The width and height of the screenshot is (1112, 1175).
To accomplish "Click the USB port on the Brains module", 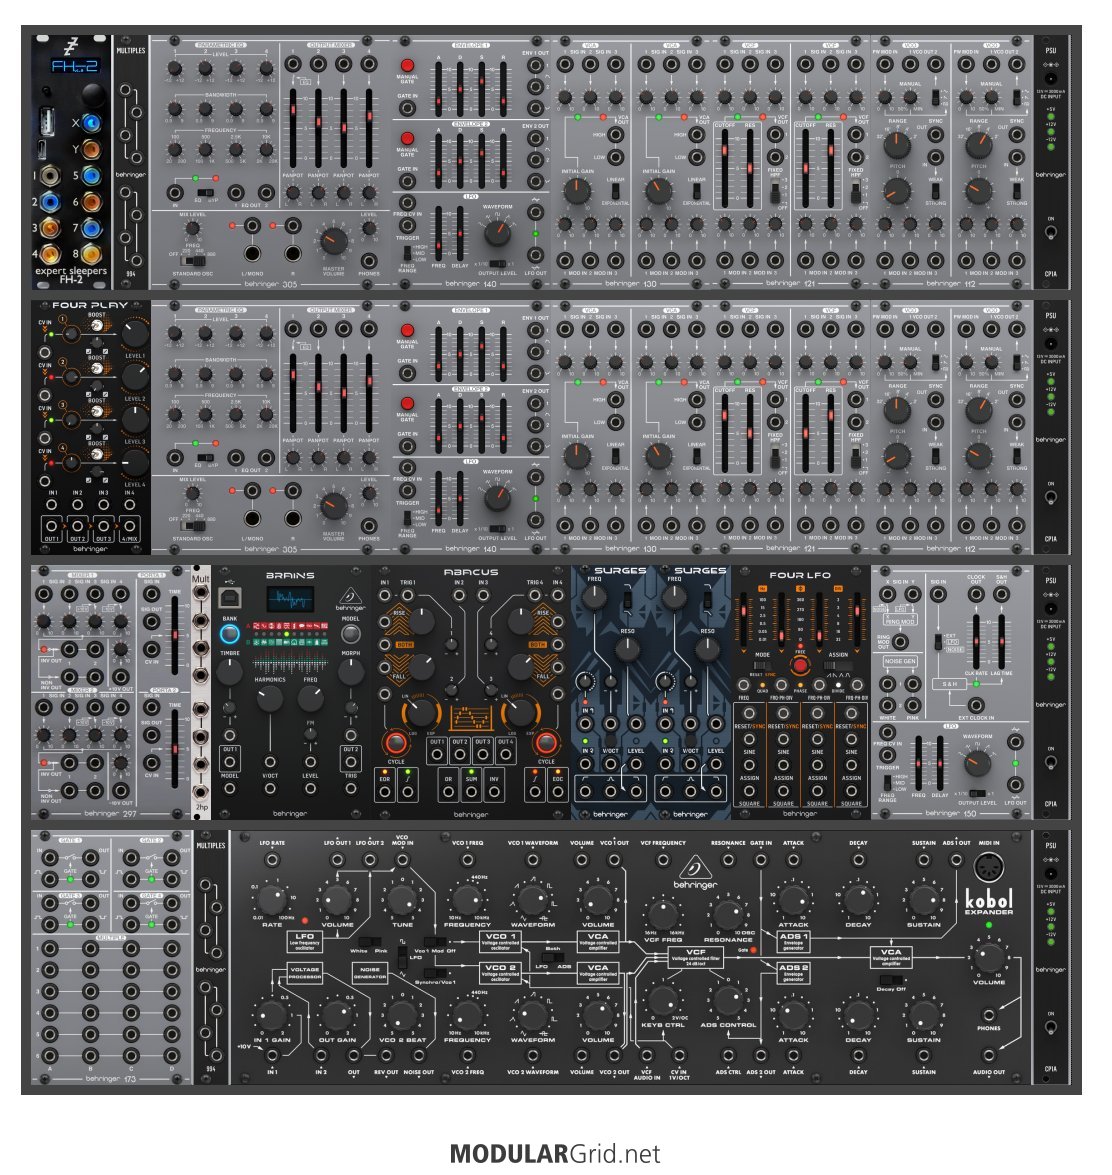I will click(229, 597).
